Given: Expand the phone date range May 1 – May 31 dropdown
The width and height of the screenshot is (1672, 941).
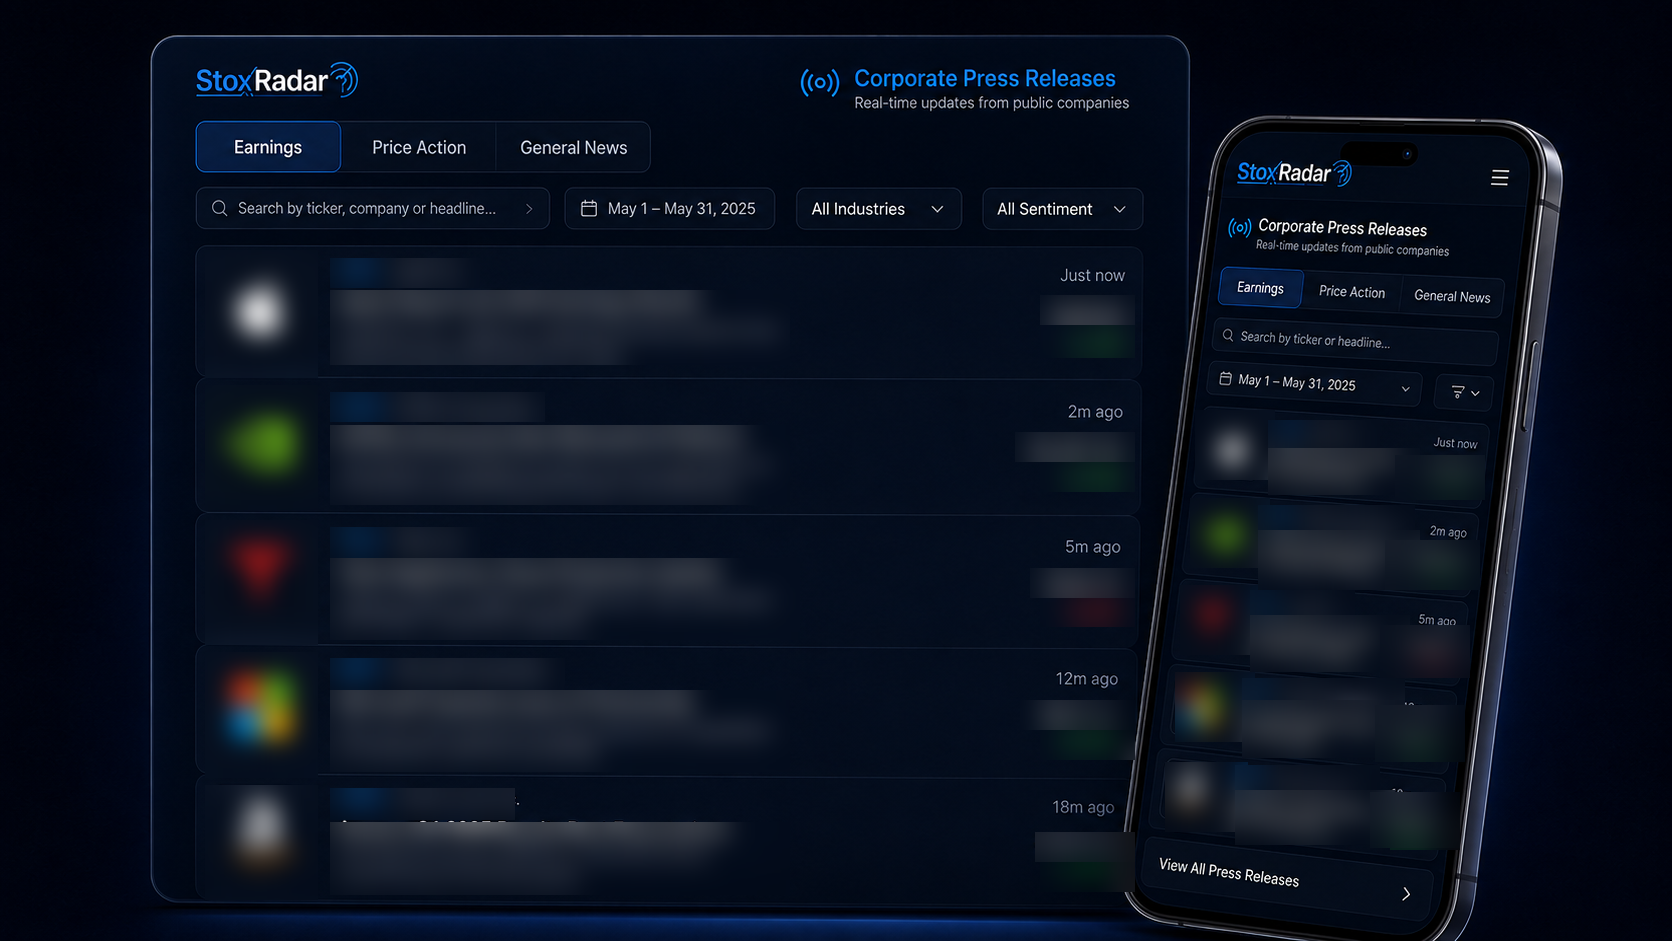Looking at the screenshot, I should (x=1314, y=383).
